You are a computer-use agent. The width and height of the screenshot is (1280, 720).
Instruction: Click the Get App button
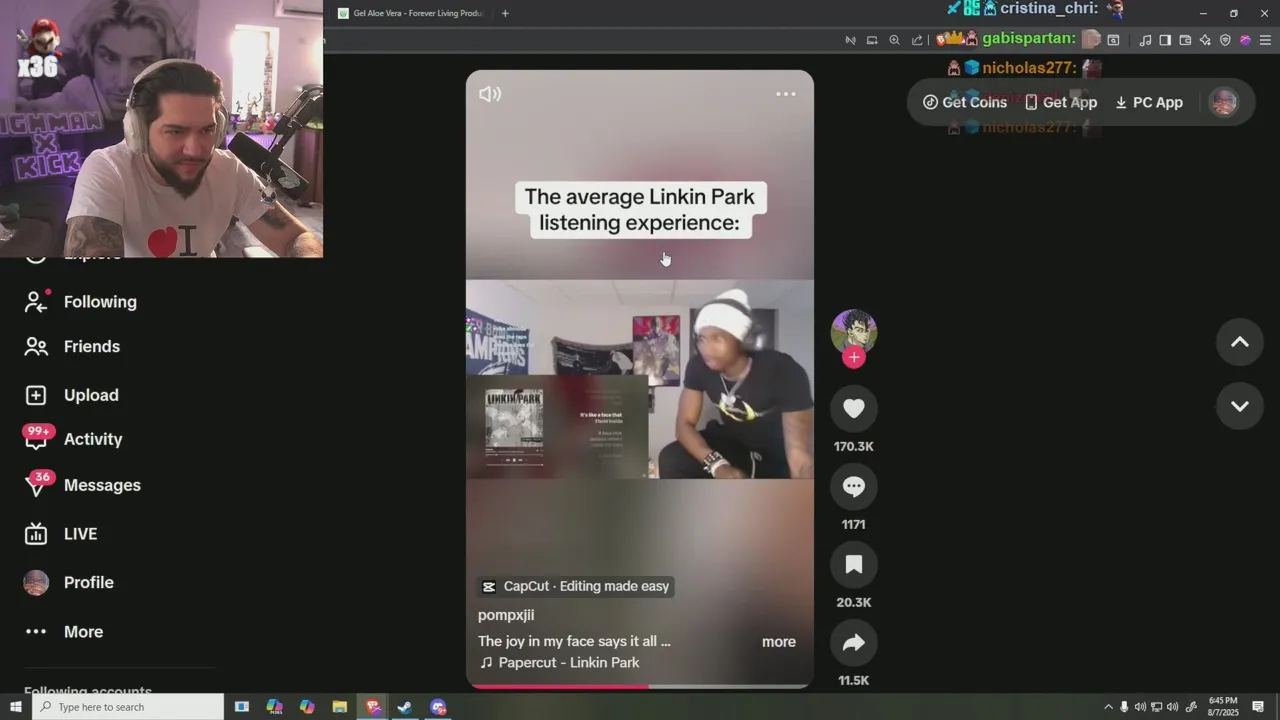coord(1061,102)
